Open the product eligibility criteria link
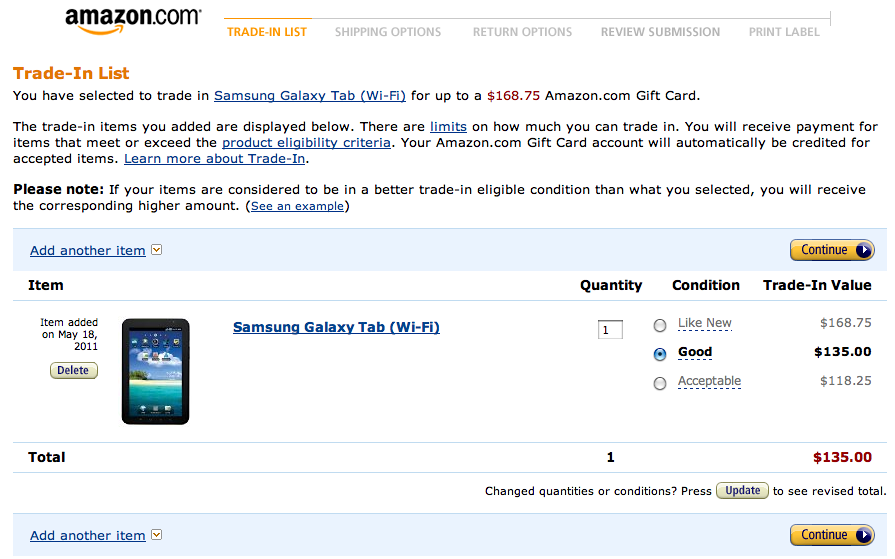 tap(306, 143)
